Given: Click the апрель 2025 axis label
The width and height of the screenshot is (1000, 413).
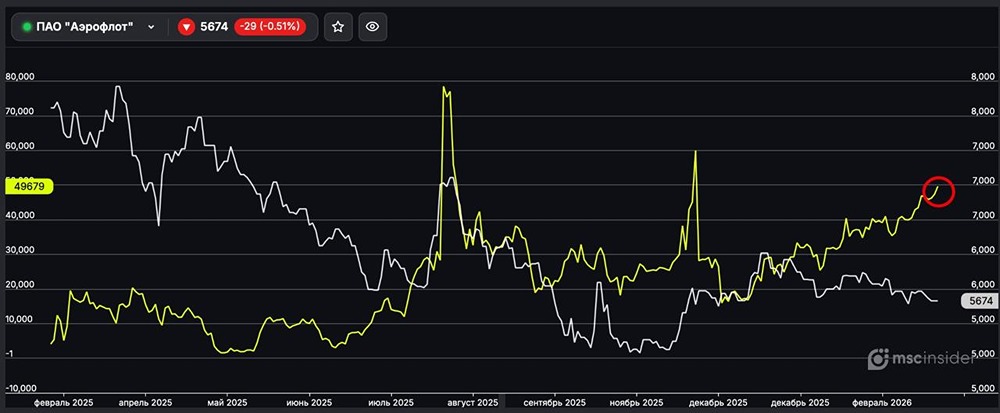Looking at the screenshot, I should [x=146, y=403].
